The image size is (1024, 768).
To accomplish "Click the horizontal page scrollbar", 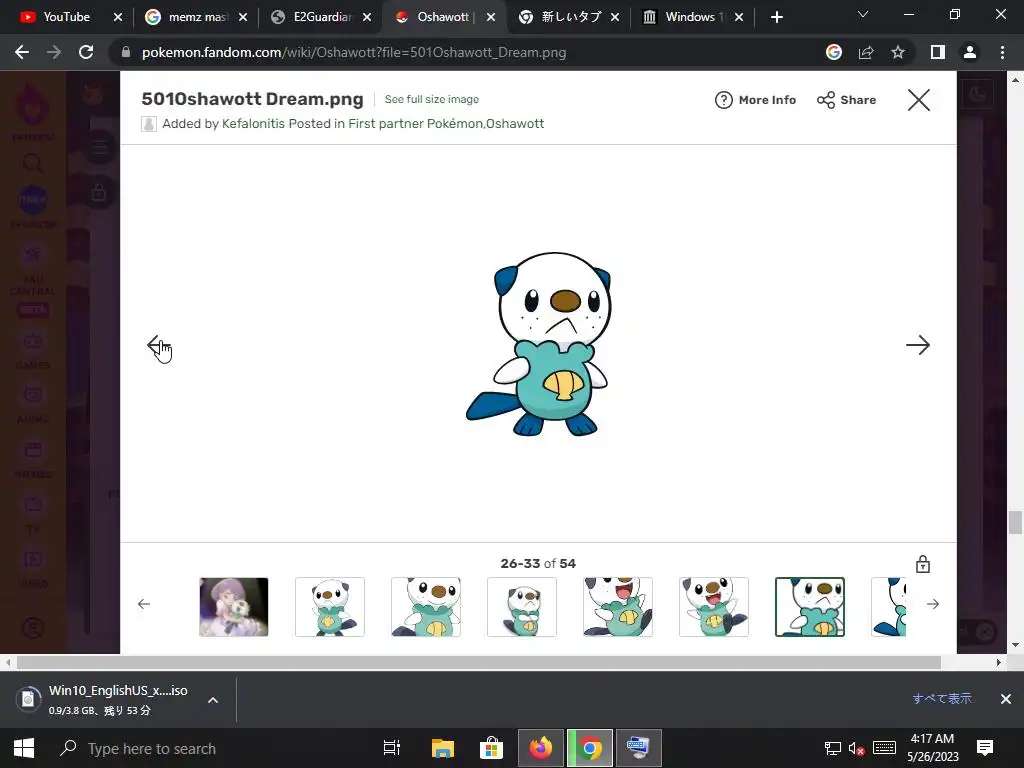I will tap(479, 662).
